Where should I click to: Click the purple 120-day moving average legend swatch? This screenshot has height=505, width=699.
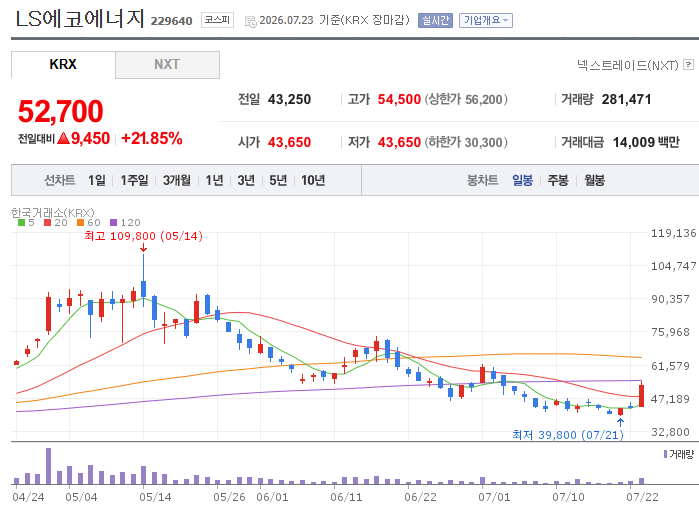[x=113, y=222]
